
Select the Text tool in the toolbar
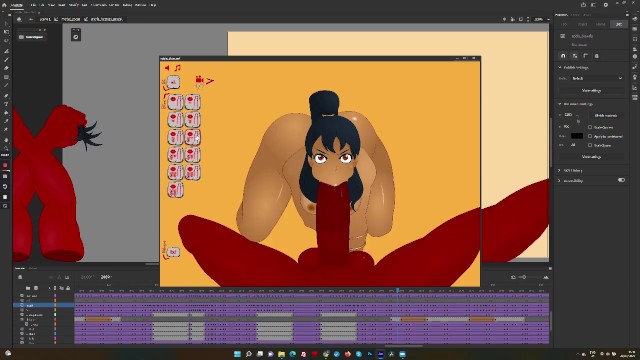(6, 104)
